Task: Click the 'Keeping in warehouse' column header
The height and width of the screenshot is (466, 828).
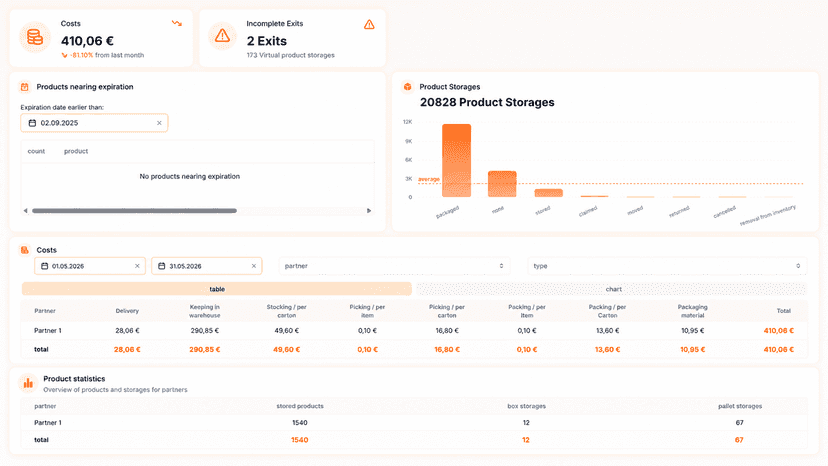Action: (x=205, y=311)
